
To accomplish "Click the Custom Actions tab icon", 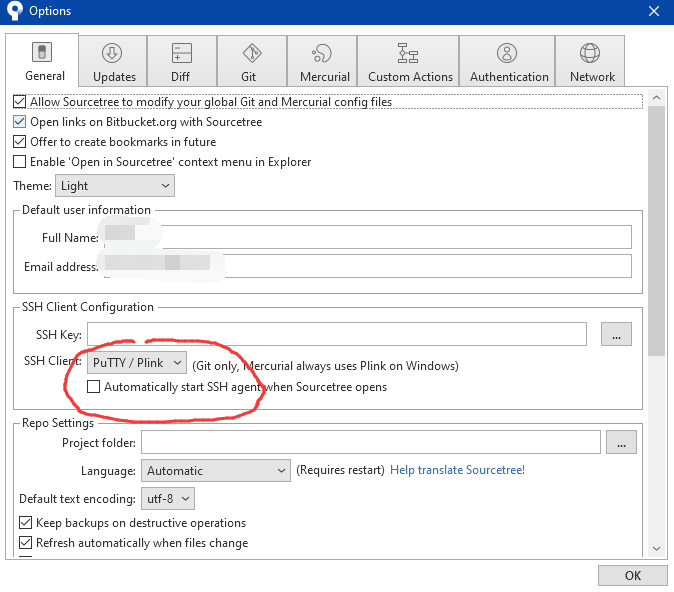I will (407, 53).
